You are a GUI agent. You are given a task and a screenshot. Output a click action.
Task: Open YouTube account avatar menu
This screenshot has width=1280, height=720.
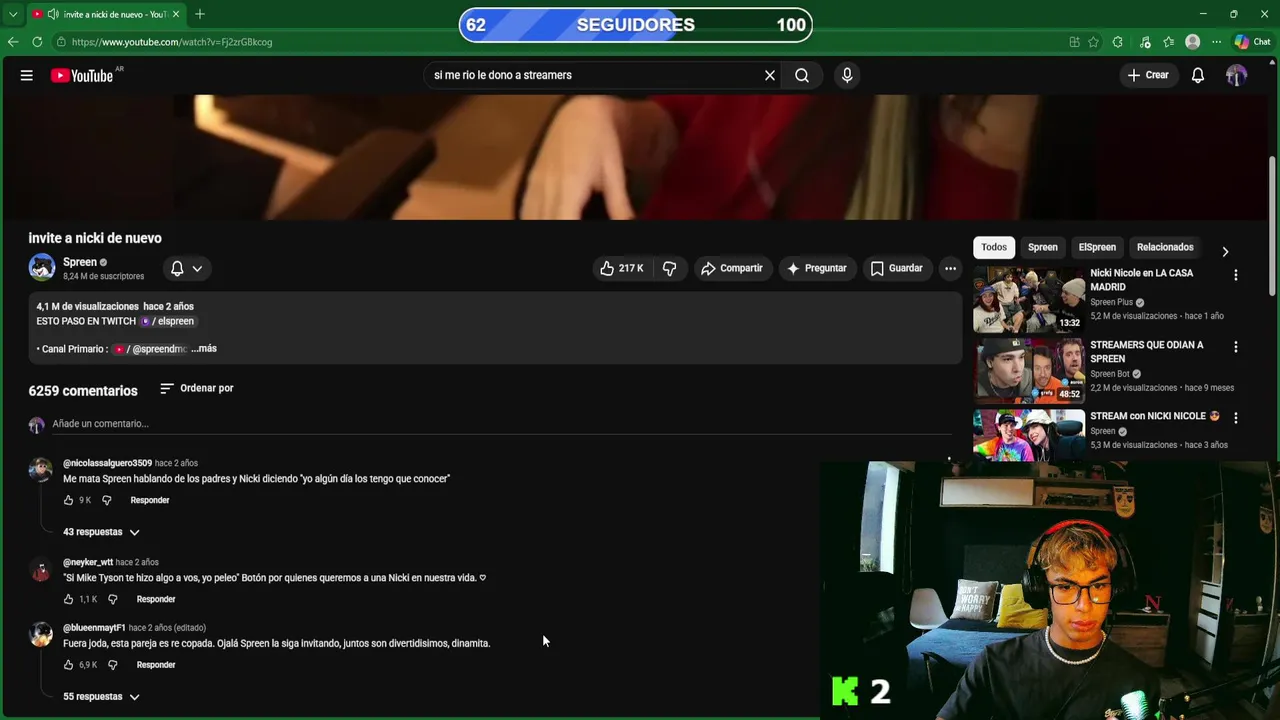(x=1236, y=75)
